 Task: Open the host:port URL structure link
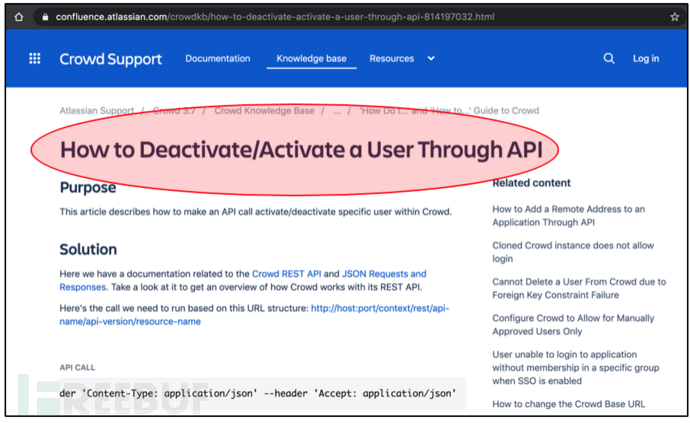click(254, 315)
